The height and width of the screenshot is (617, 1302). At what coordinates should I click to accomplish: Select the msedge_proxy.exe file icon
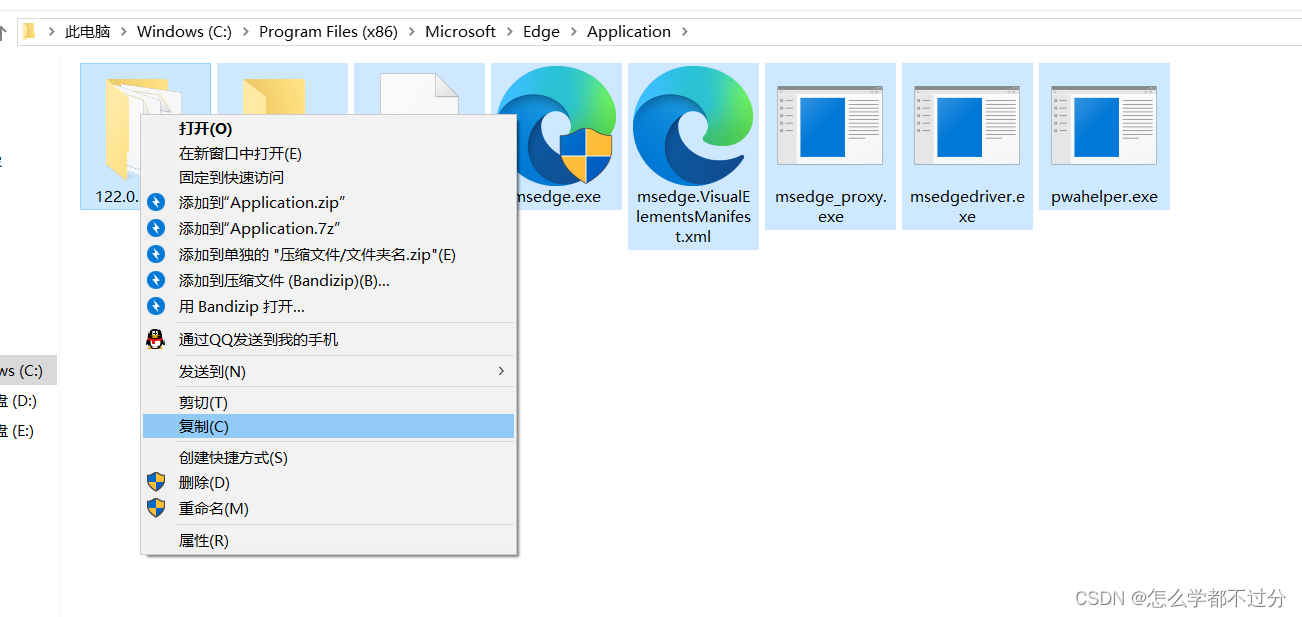tap(830, 125)
